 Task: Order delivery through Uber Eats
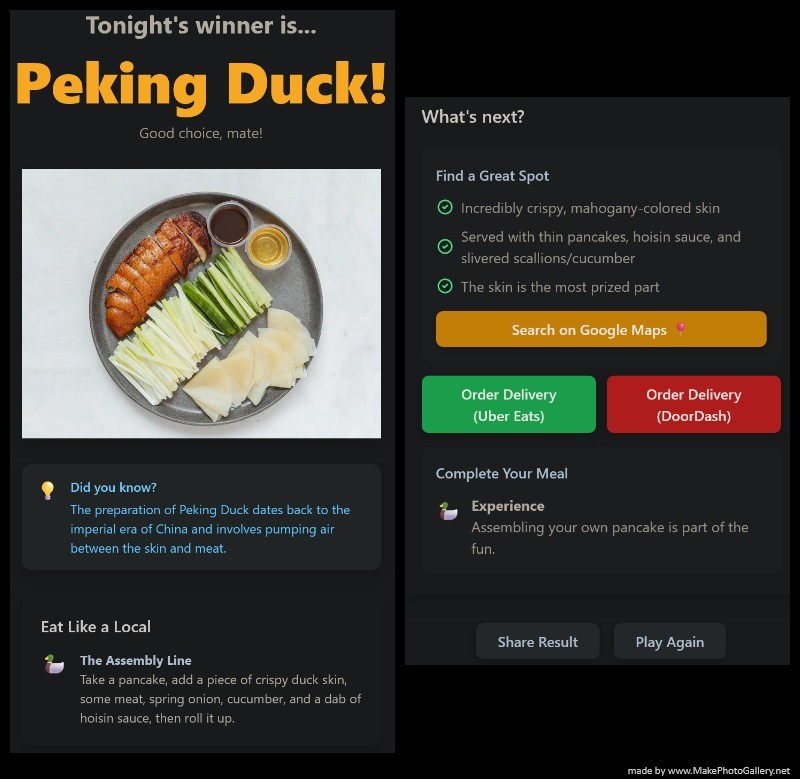[509, 405]
